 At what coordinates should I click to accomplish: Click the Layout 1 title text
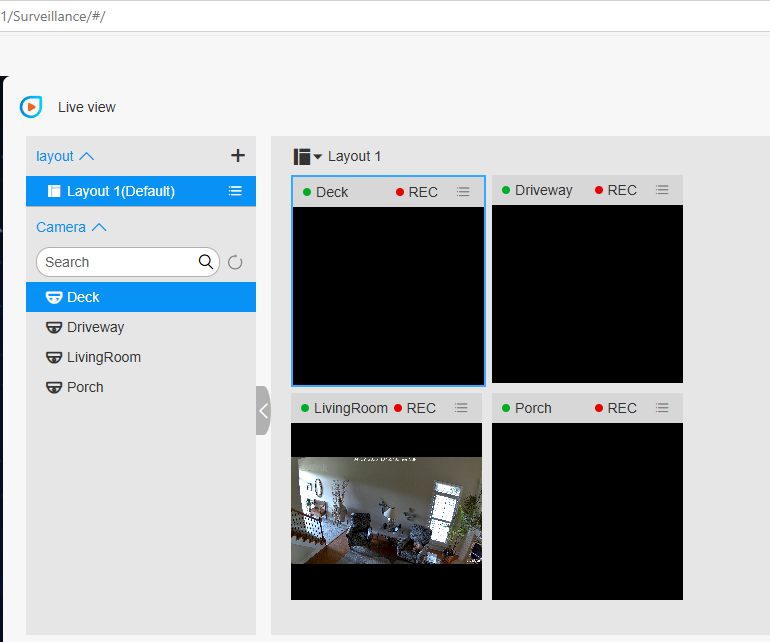[354, 156]
